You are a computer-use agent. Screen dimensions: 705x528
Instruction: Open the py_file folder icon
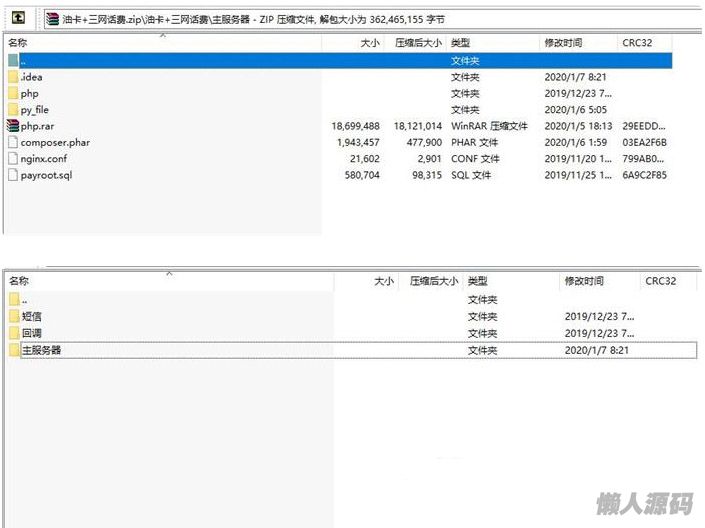tap(13, 110)
